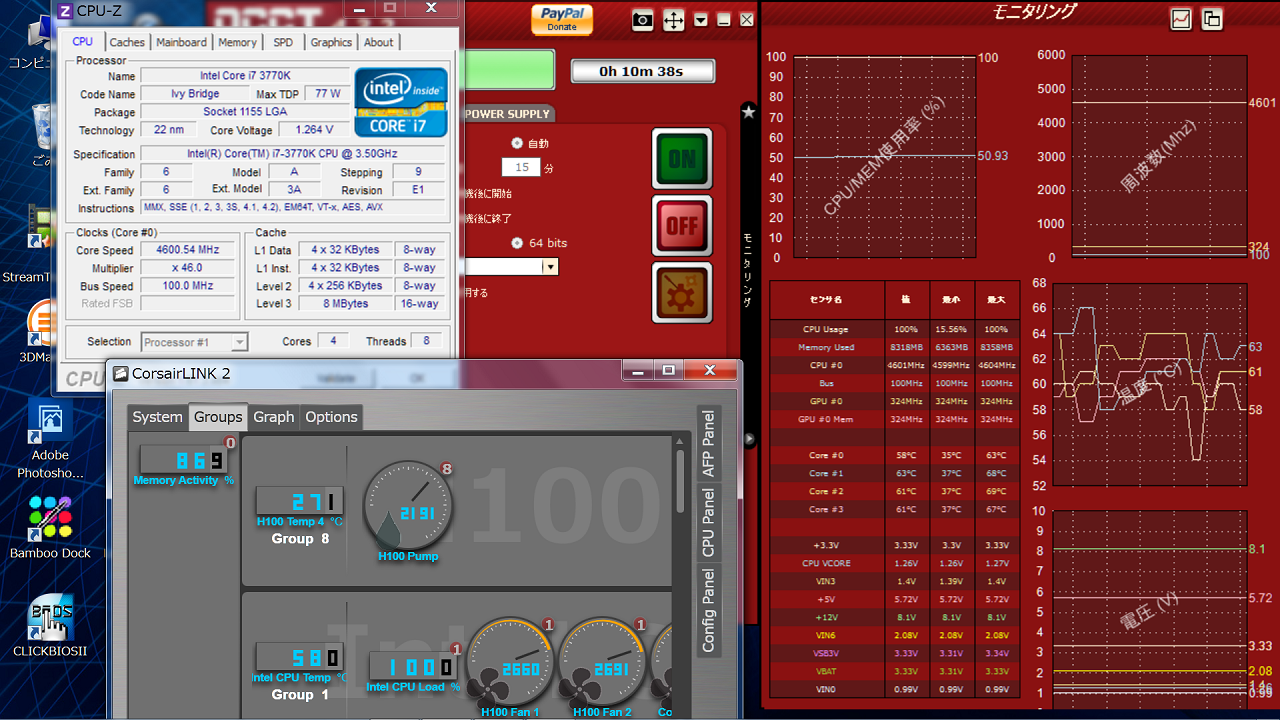Open the vertical CPU Panel button

pyautogui.click(x=708, y=522)
